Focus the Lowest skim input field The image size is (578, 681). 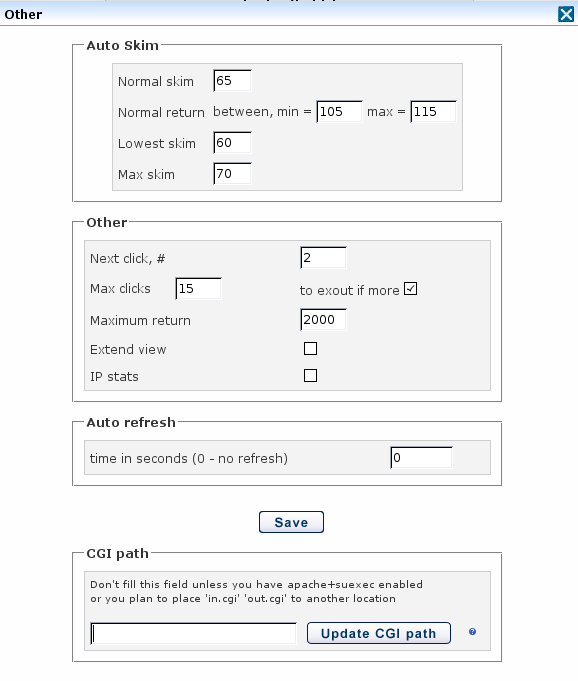click(232, 142)
